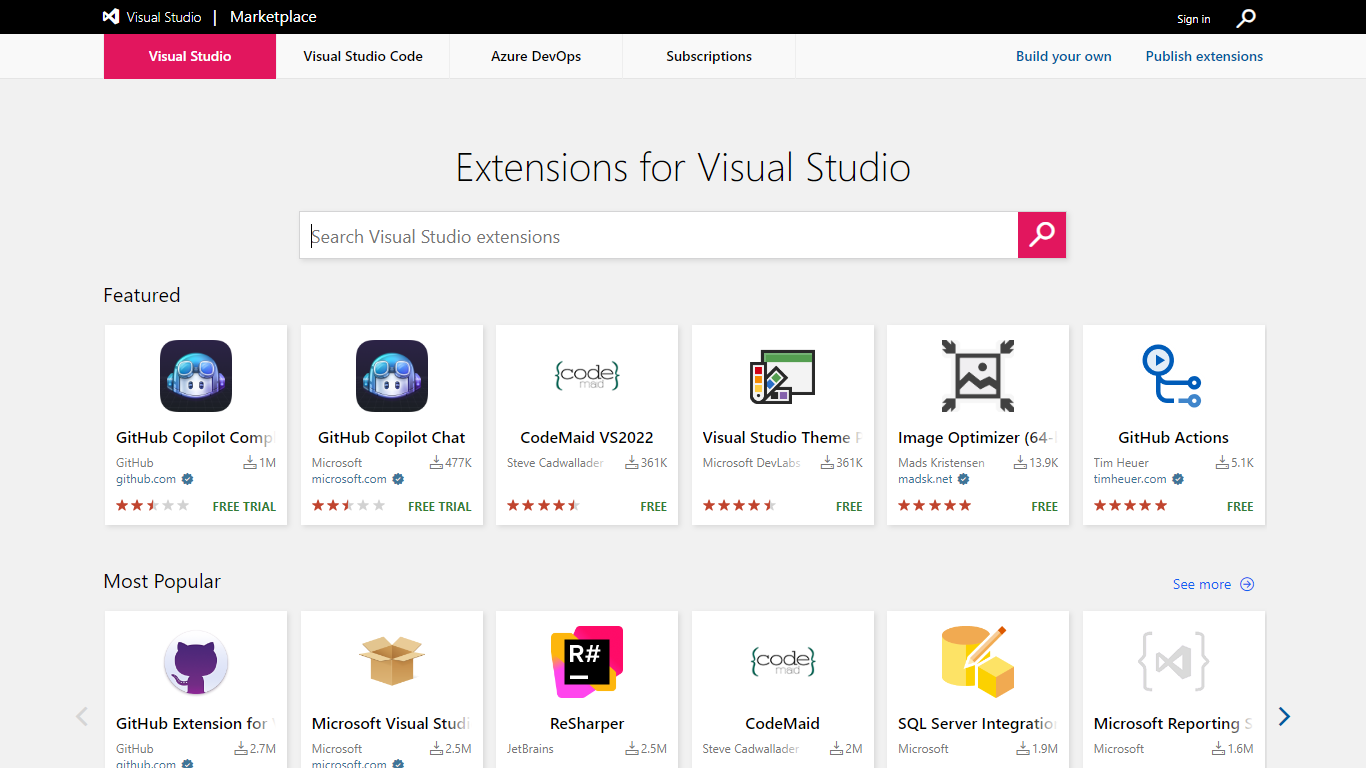Click the circled arrow next to See more
Viewport: 1366px width, 768px height.
(1247, 584)
